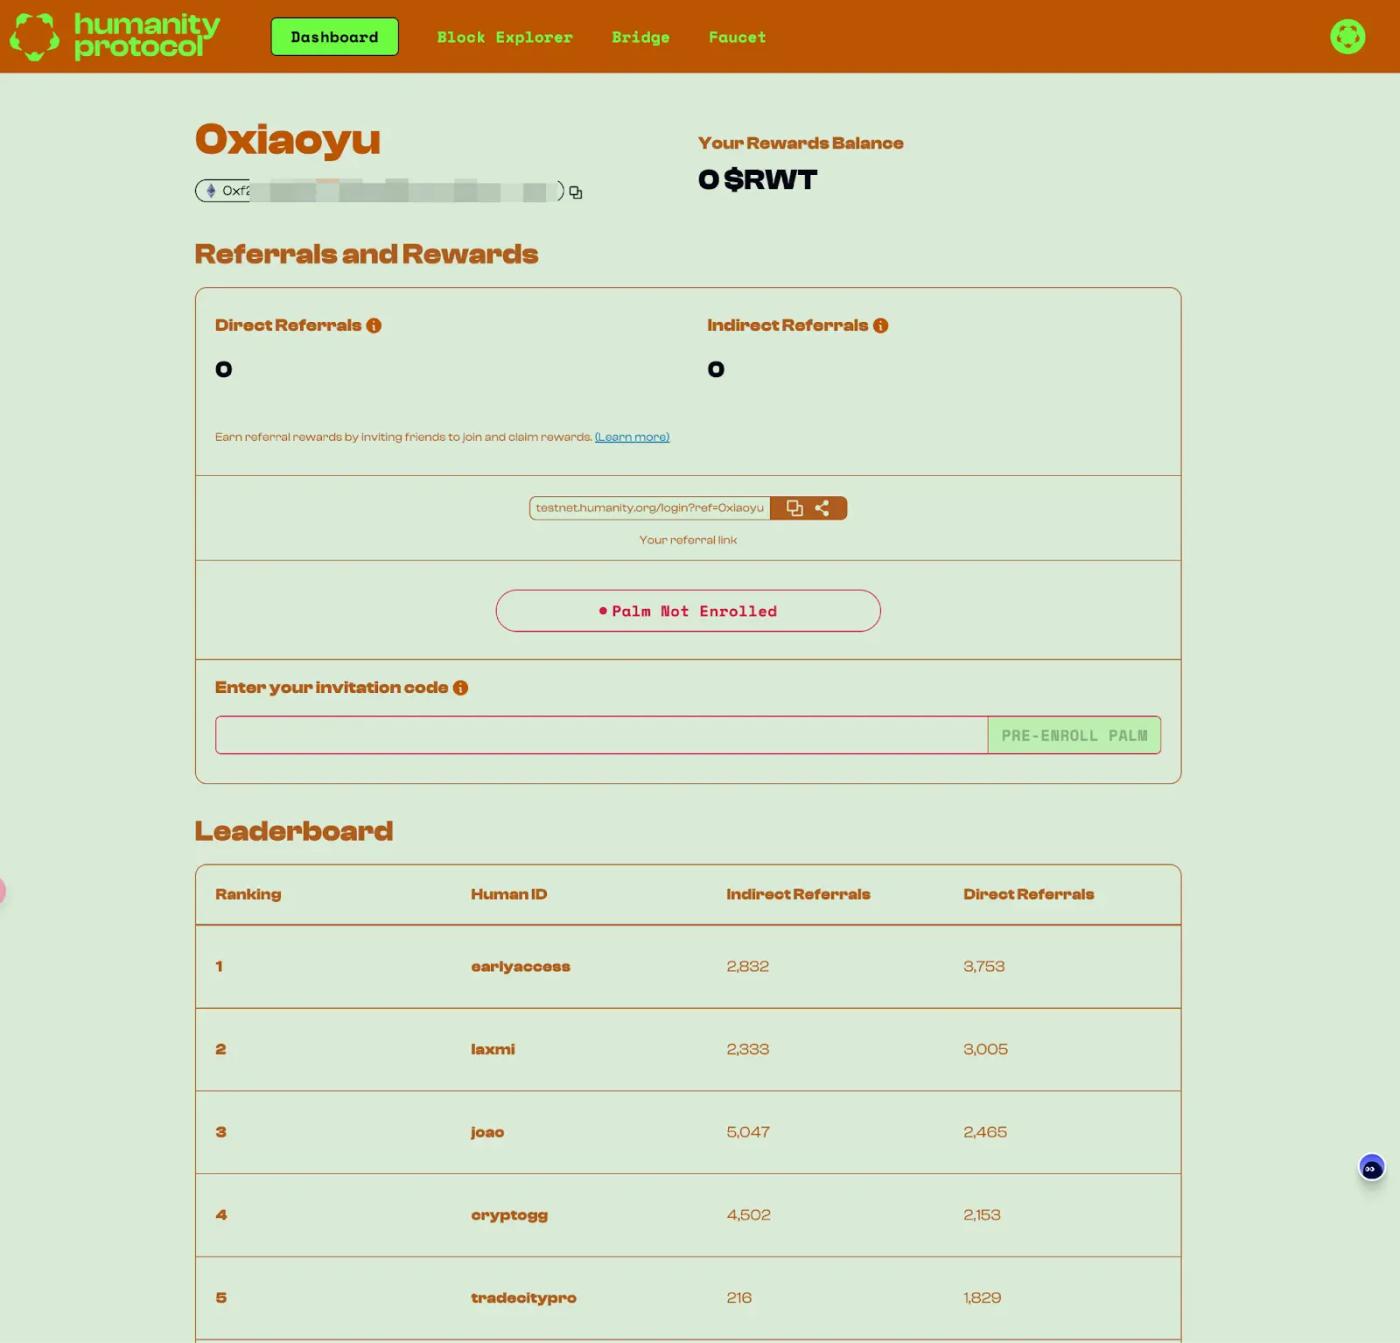Click laxmi indirect referrals value 2,333
The width and height of the screenshot is (1400, 1343).
pyautogui.click(x=748, y=1049)
